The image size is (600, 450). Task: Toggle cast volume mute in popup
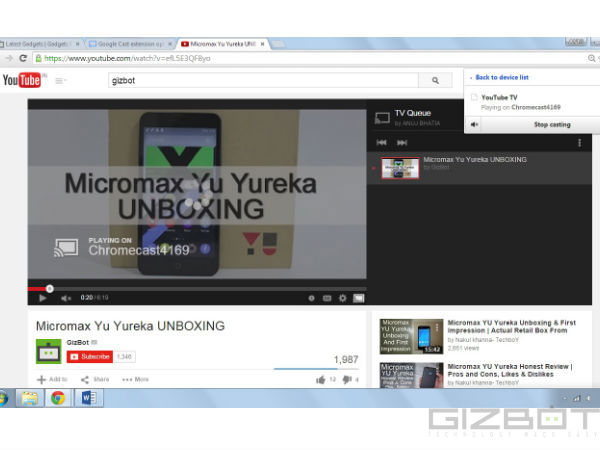coord(474,124)
